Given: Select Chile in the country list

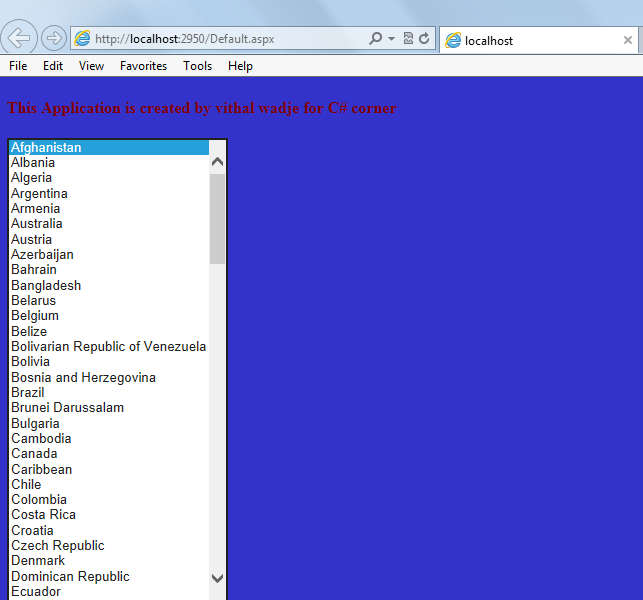Looking at the screenshot, I should tap(109, 484).
